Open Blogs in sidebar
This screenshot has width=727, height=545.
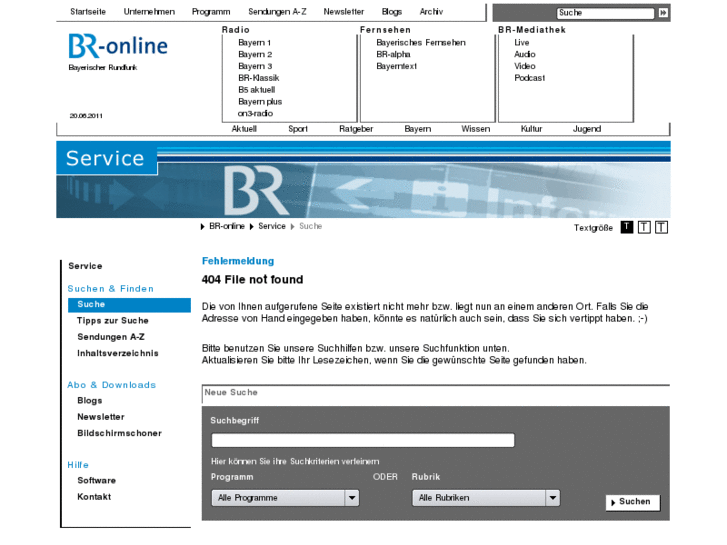(x=89, y=400)
